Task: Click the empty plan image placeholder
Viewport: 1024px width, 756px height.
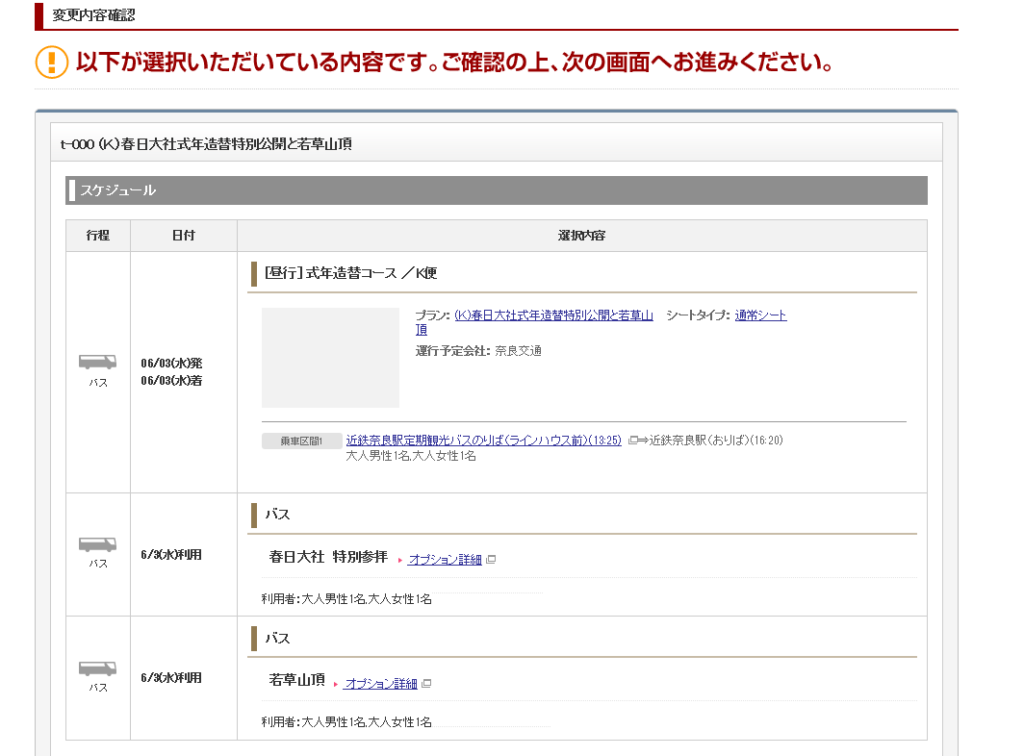Action: click(330, 358)
